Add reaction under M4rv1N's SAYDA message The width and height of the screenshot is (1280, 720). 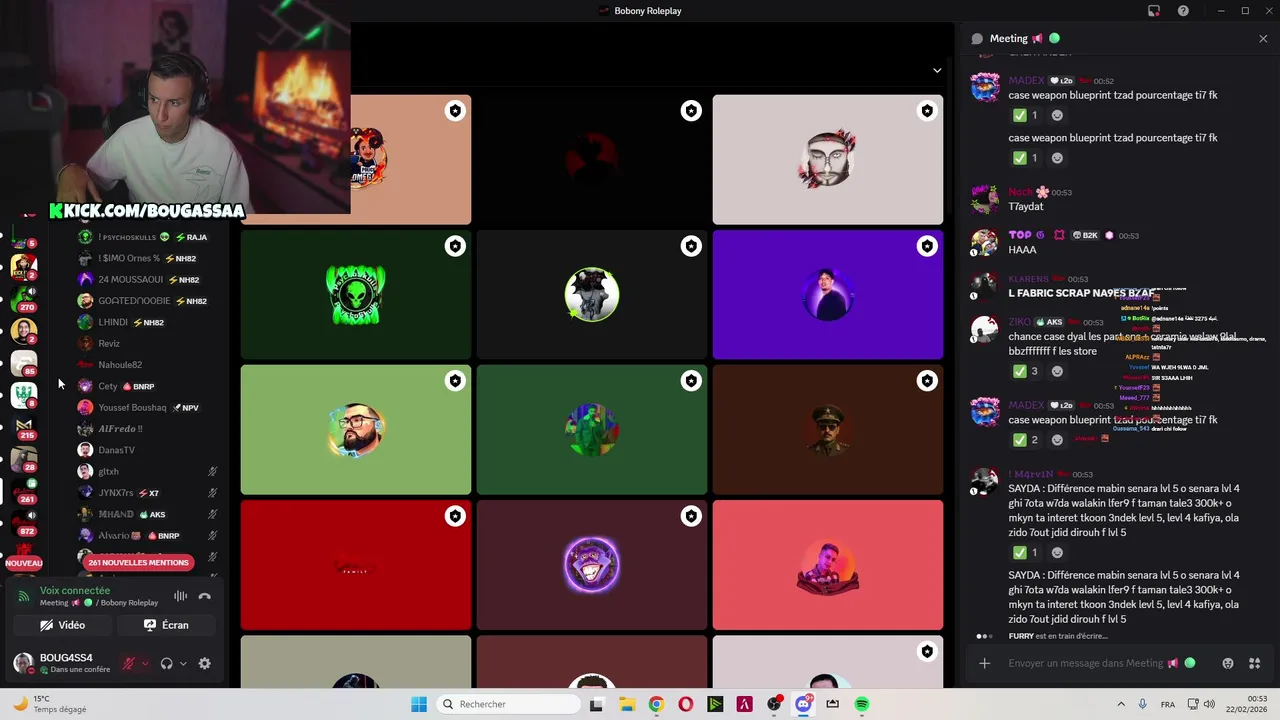(1057, 553)
